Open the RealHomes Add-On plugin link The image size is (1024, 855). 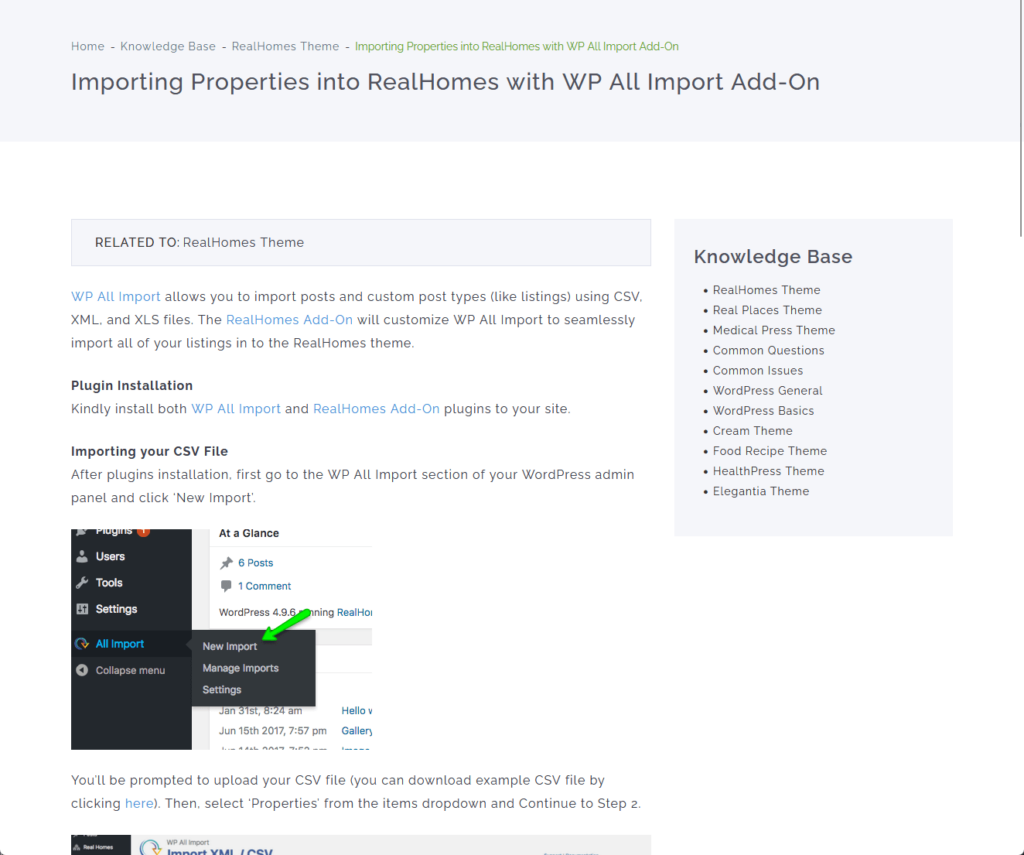[x=289, y=320]
